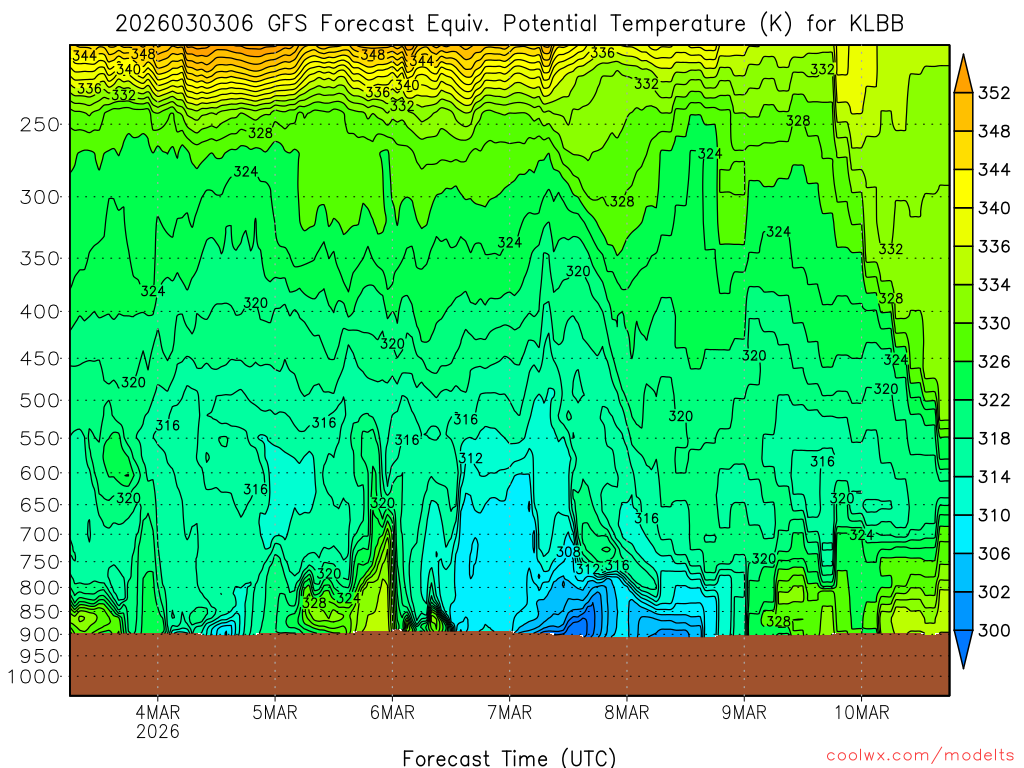Click the orange upward arrow atop the colorbar
This screenshot has width=1024, height=768.
click(x=963, y=74)
